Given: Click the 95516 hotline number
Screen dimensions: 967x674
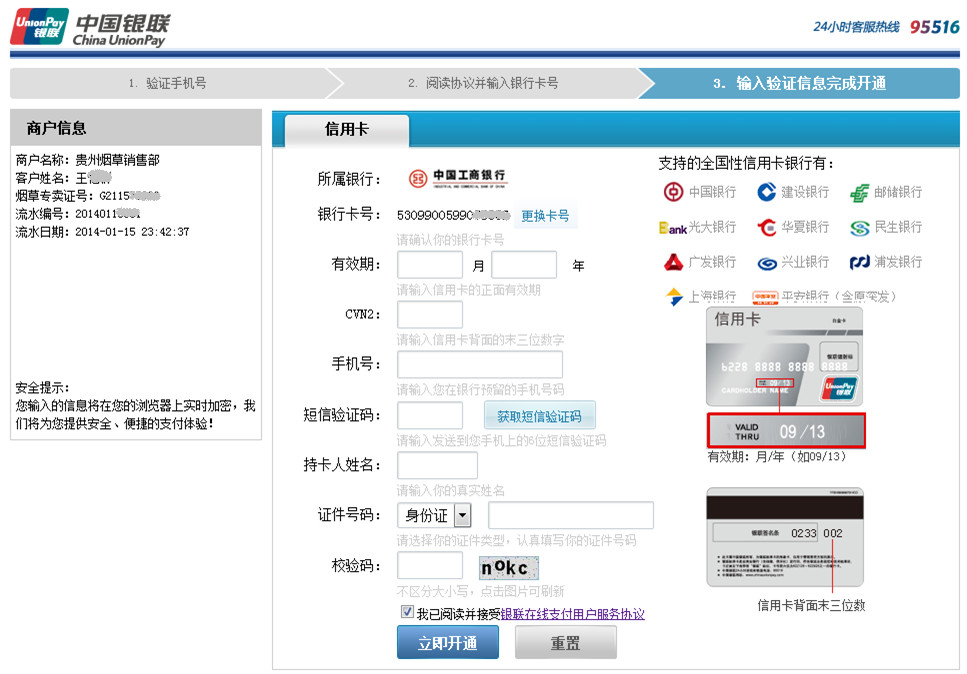Looking at the screenshot, I should [935, 27].
